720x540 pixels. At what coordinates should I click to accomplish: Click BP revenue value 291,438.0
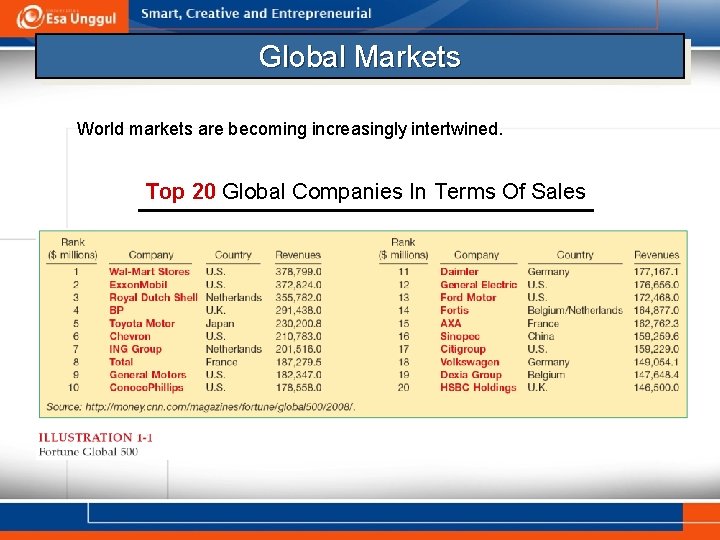coord(298,310)
